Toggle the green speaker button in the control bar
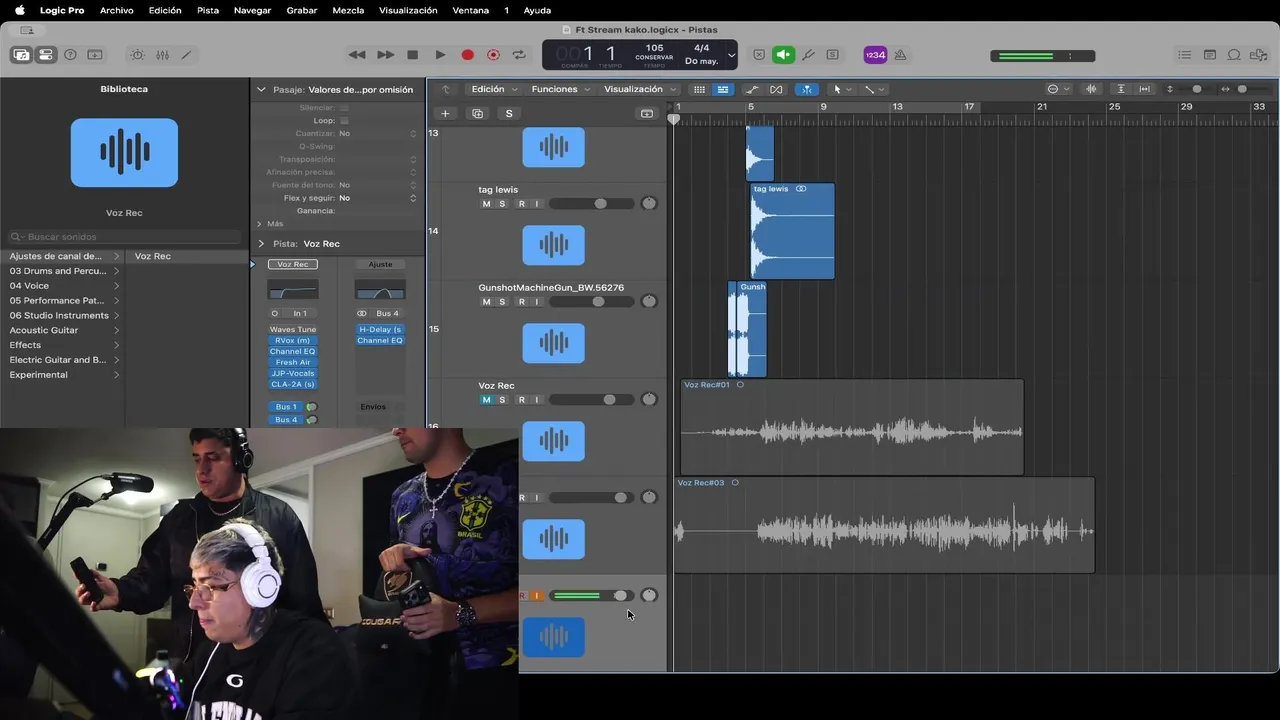 pyautogui.click(x=784, y=55)
